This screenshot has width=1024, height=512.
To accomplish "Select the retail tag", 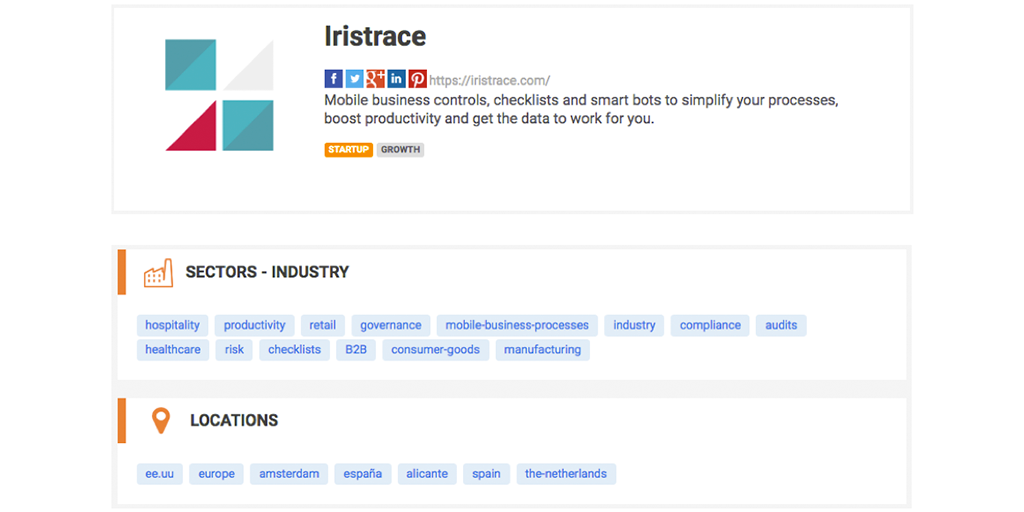I will click(x=323, y=325).
